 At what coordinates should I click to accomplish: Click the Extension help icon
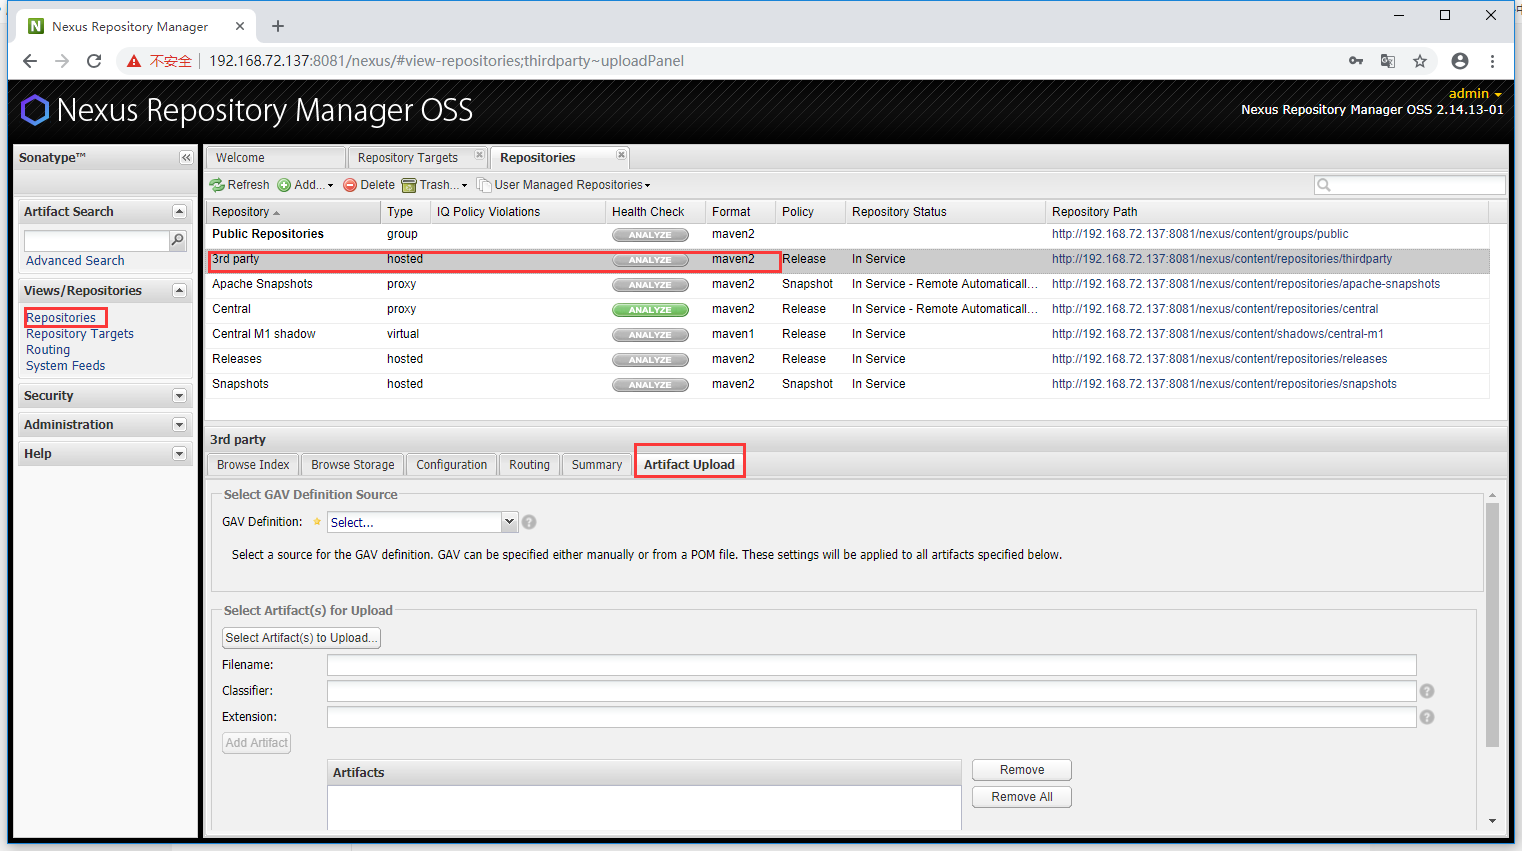pos(1427,717)
